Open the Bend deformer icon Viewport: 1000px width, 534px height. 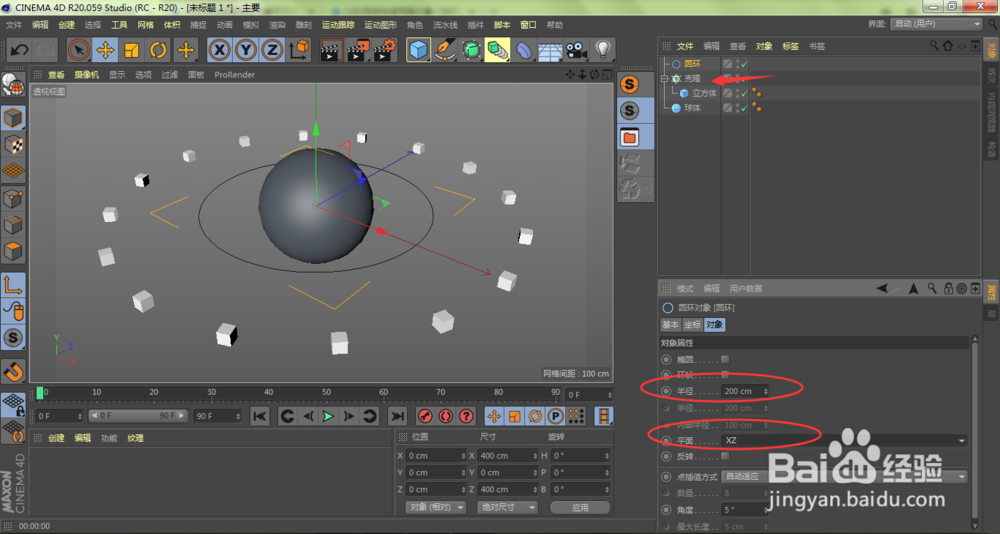(524, 50)
